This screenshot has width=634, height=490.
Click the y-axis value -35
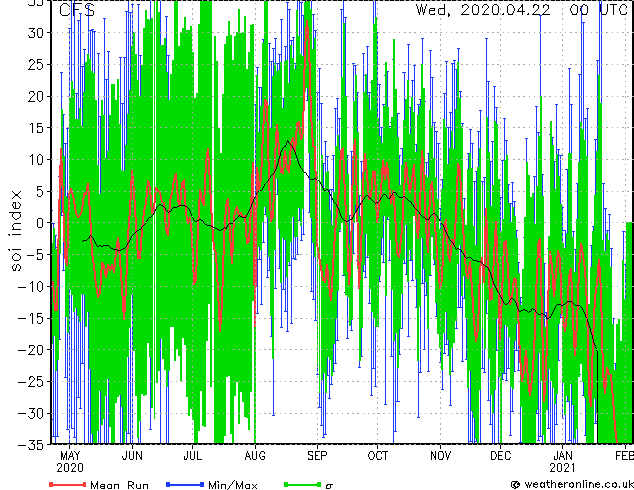[x=31, y=445]
